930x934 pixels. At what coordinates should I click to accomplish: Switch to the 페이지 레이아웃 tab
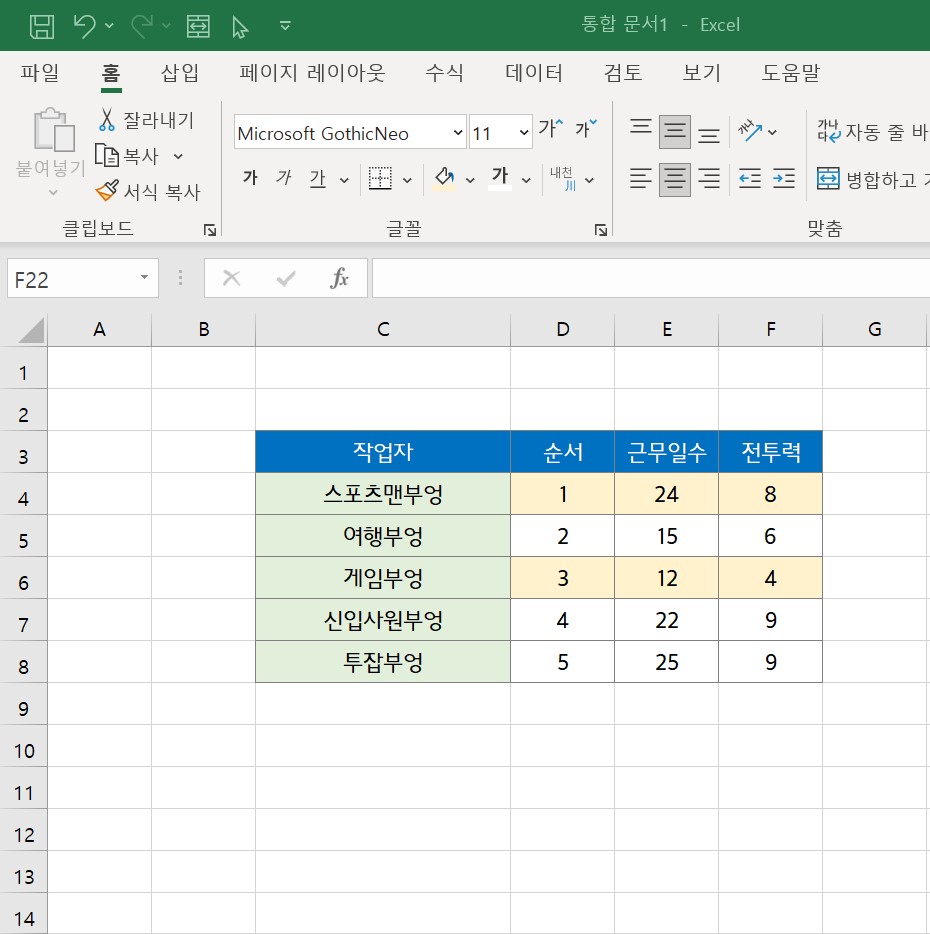pos(312,73)
